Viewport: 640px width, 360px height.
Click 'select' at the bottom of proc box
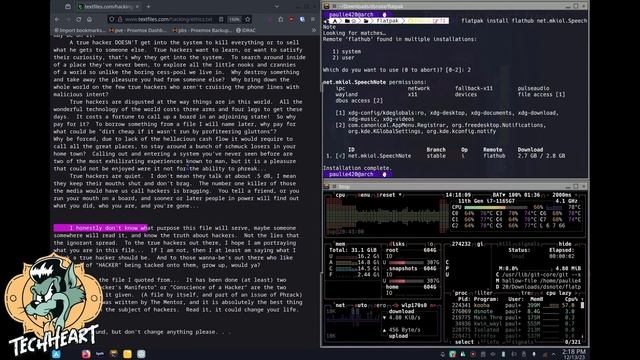[x=464, y=342]
